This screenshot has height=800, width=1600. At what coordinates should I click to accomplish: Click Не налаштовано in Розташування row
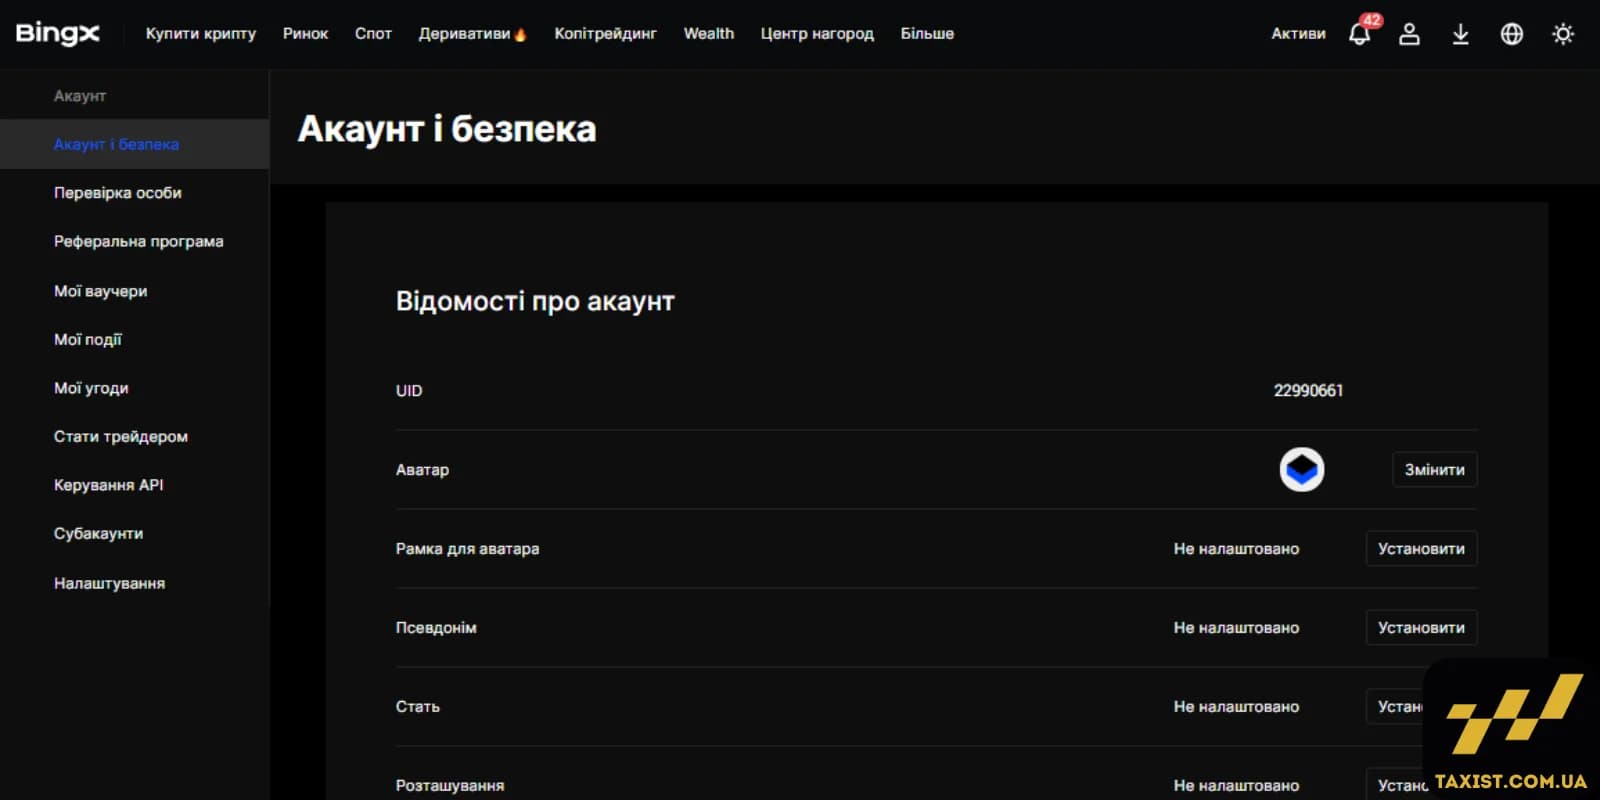(x=1236, y=785)
